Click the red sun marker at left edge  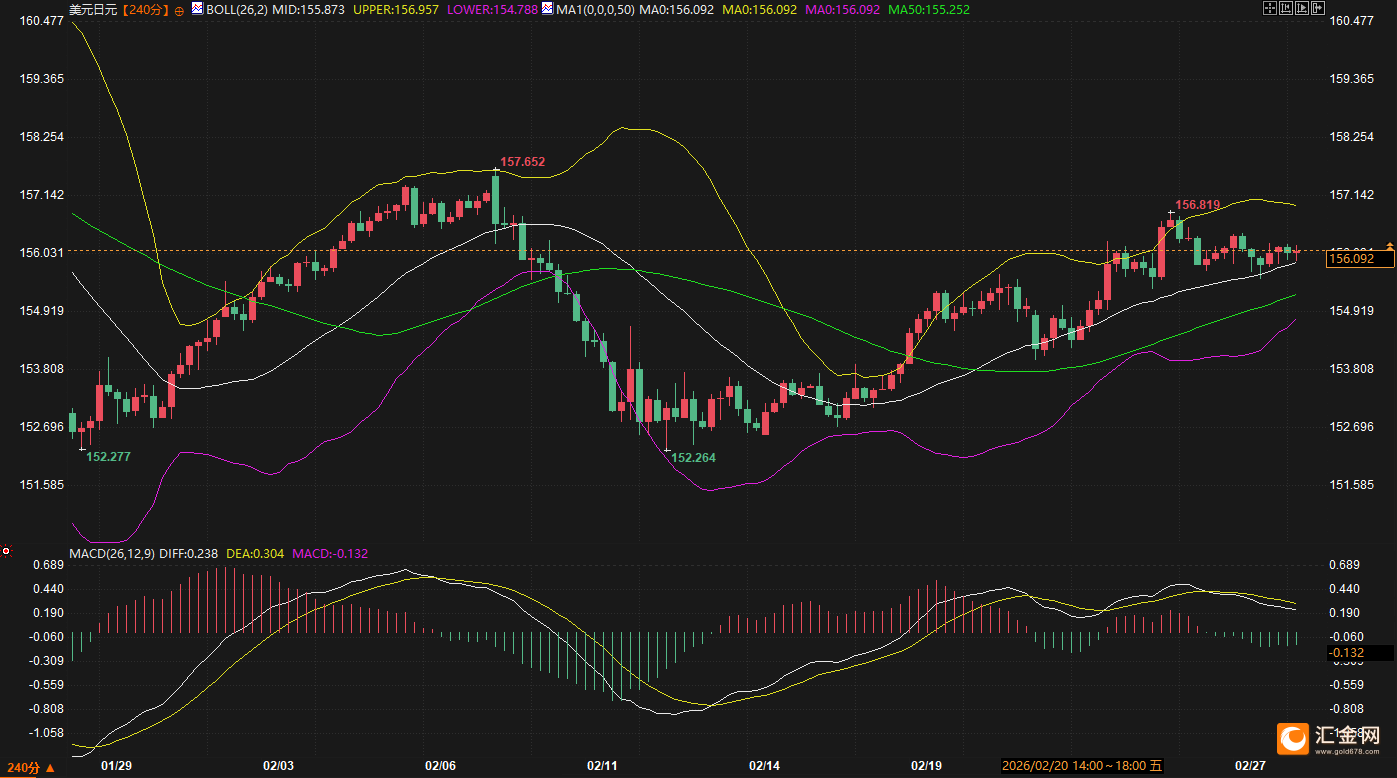click(6, 551)
